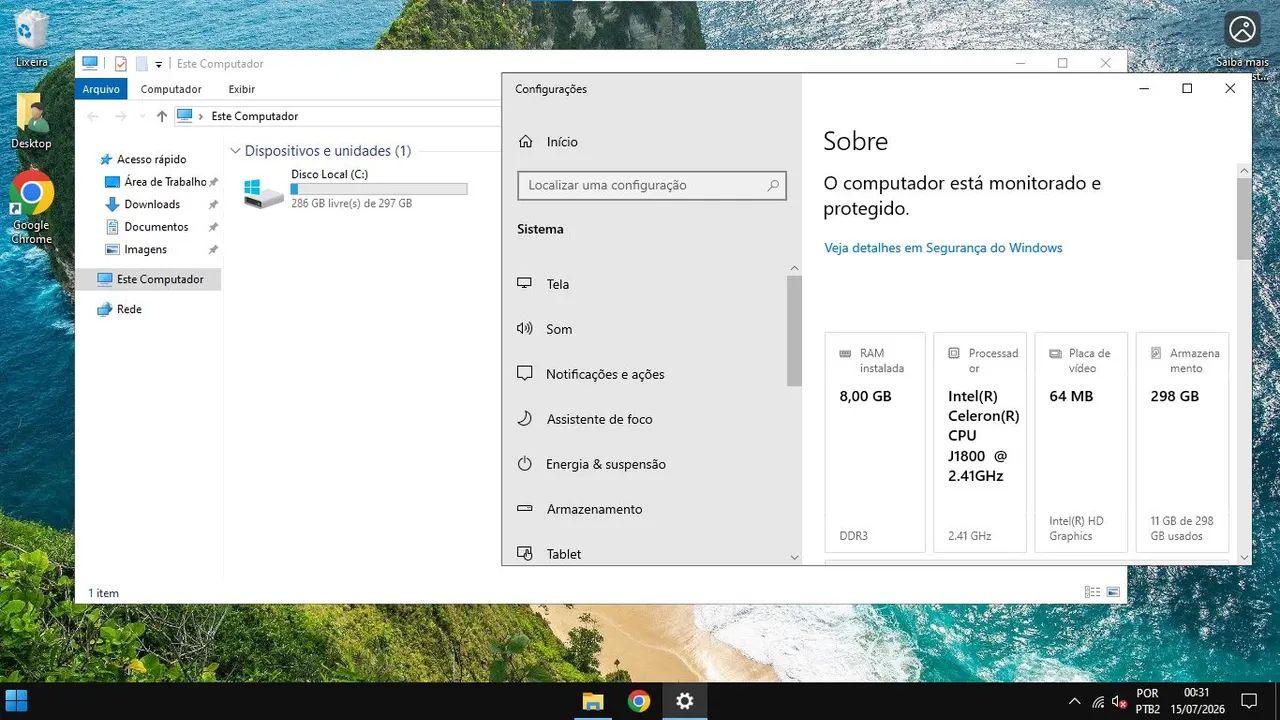Click the Notificações e ações icon
The image size is (1280, 720).
(x=524, y=374)
